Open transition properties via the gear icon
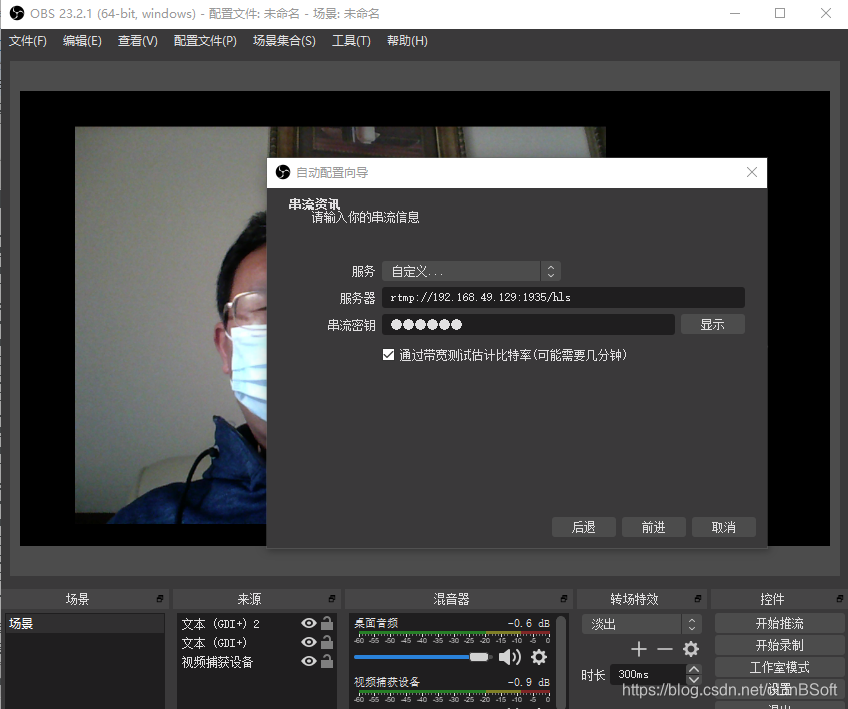This screenshot has width=848, height=709. (x=690, y=648)
